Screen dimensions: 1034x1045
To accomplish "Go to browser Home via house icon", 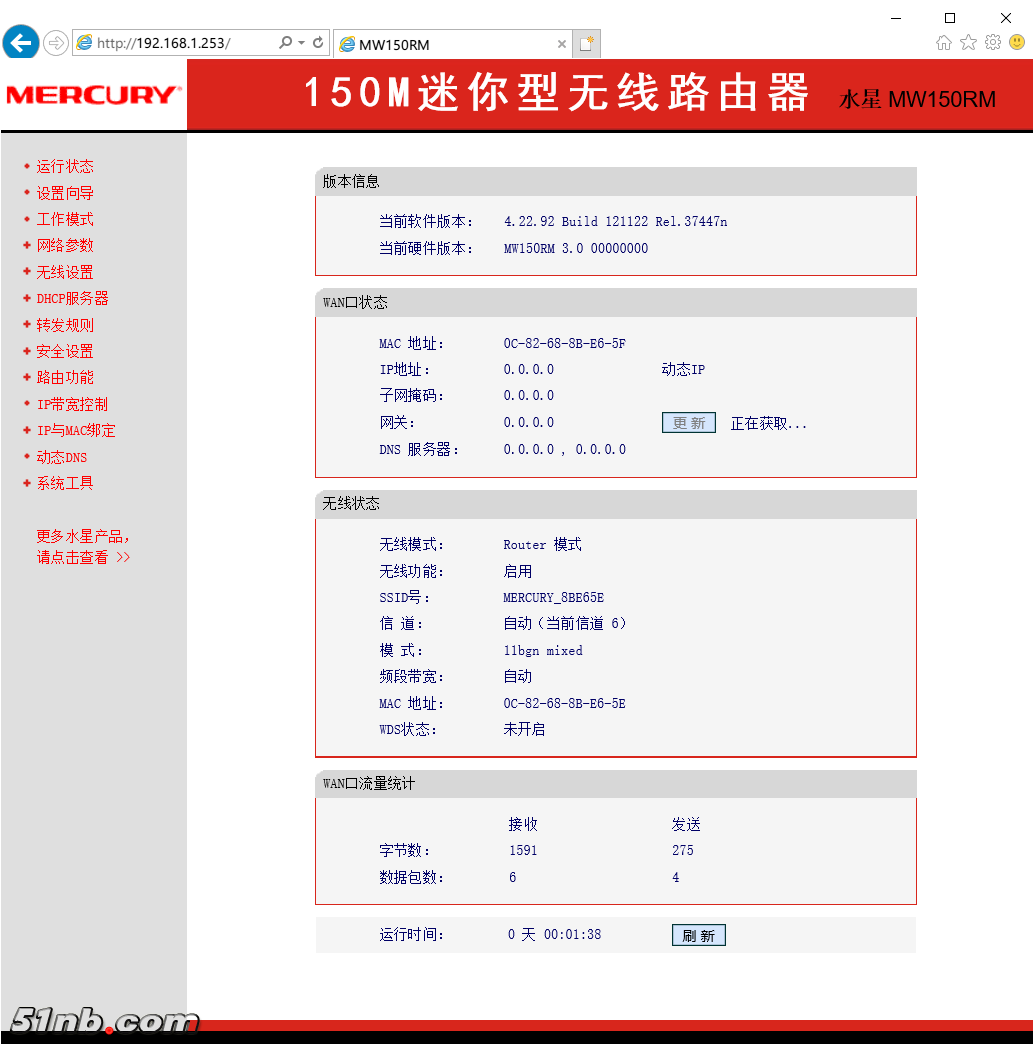I will [943, 42].
